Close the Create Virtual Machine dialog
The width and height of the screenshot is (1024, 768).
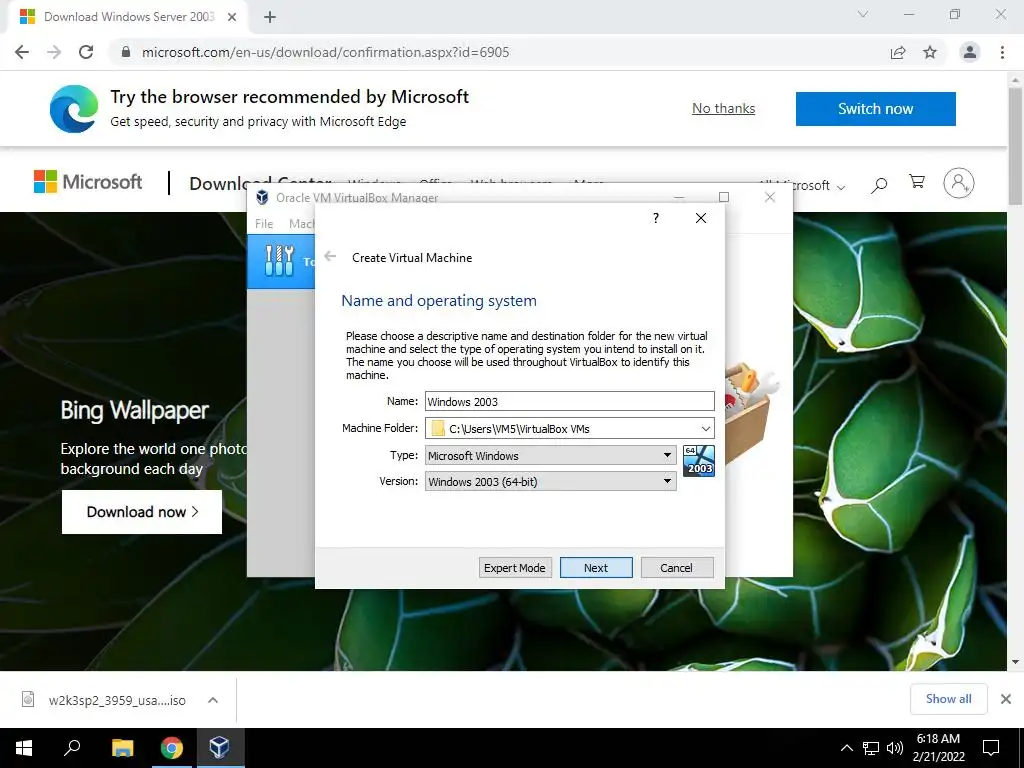click(x=701, y=218)
